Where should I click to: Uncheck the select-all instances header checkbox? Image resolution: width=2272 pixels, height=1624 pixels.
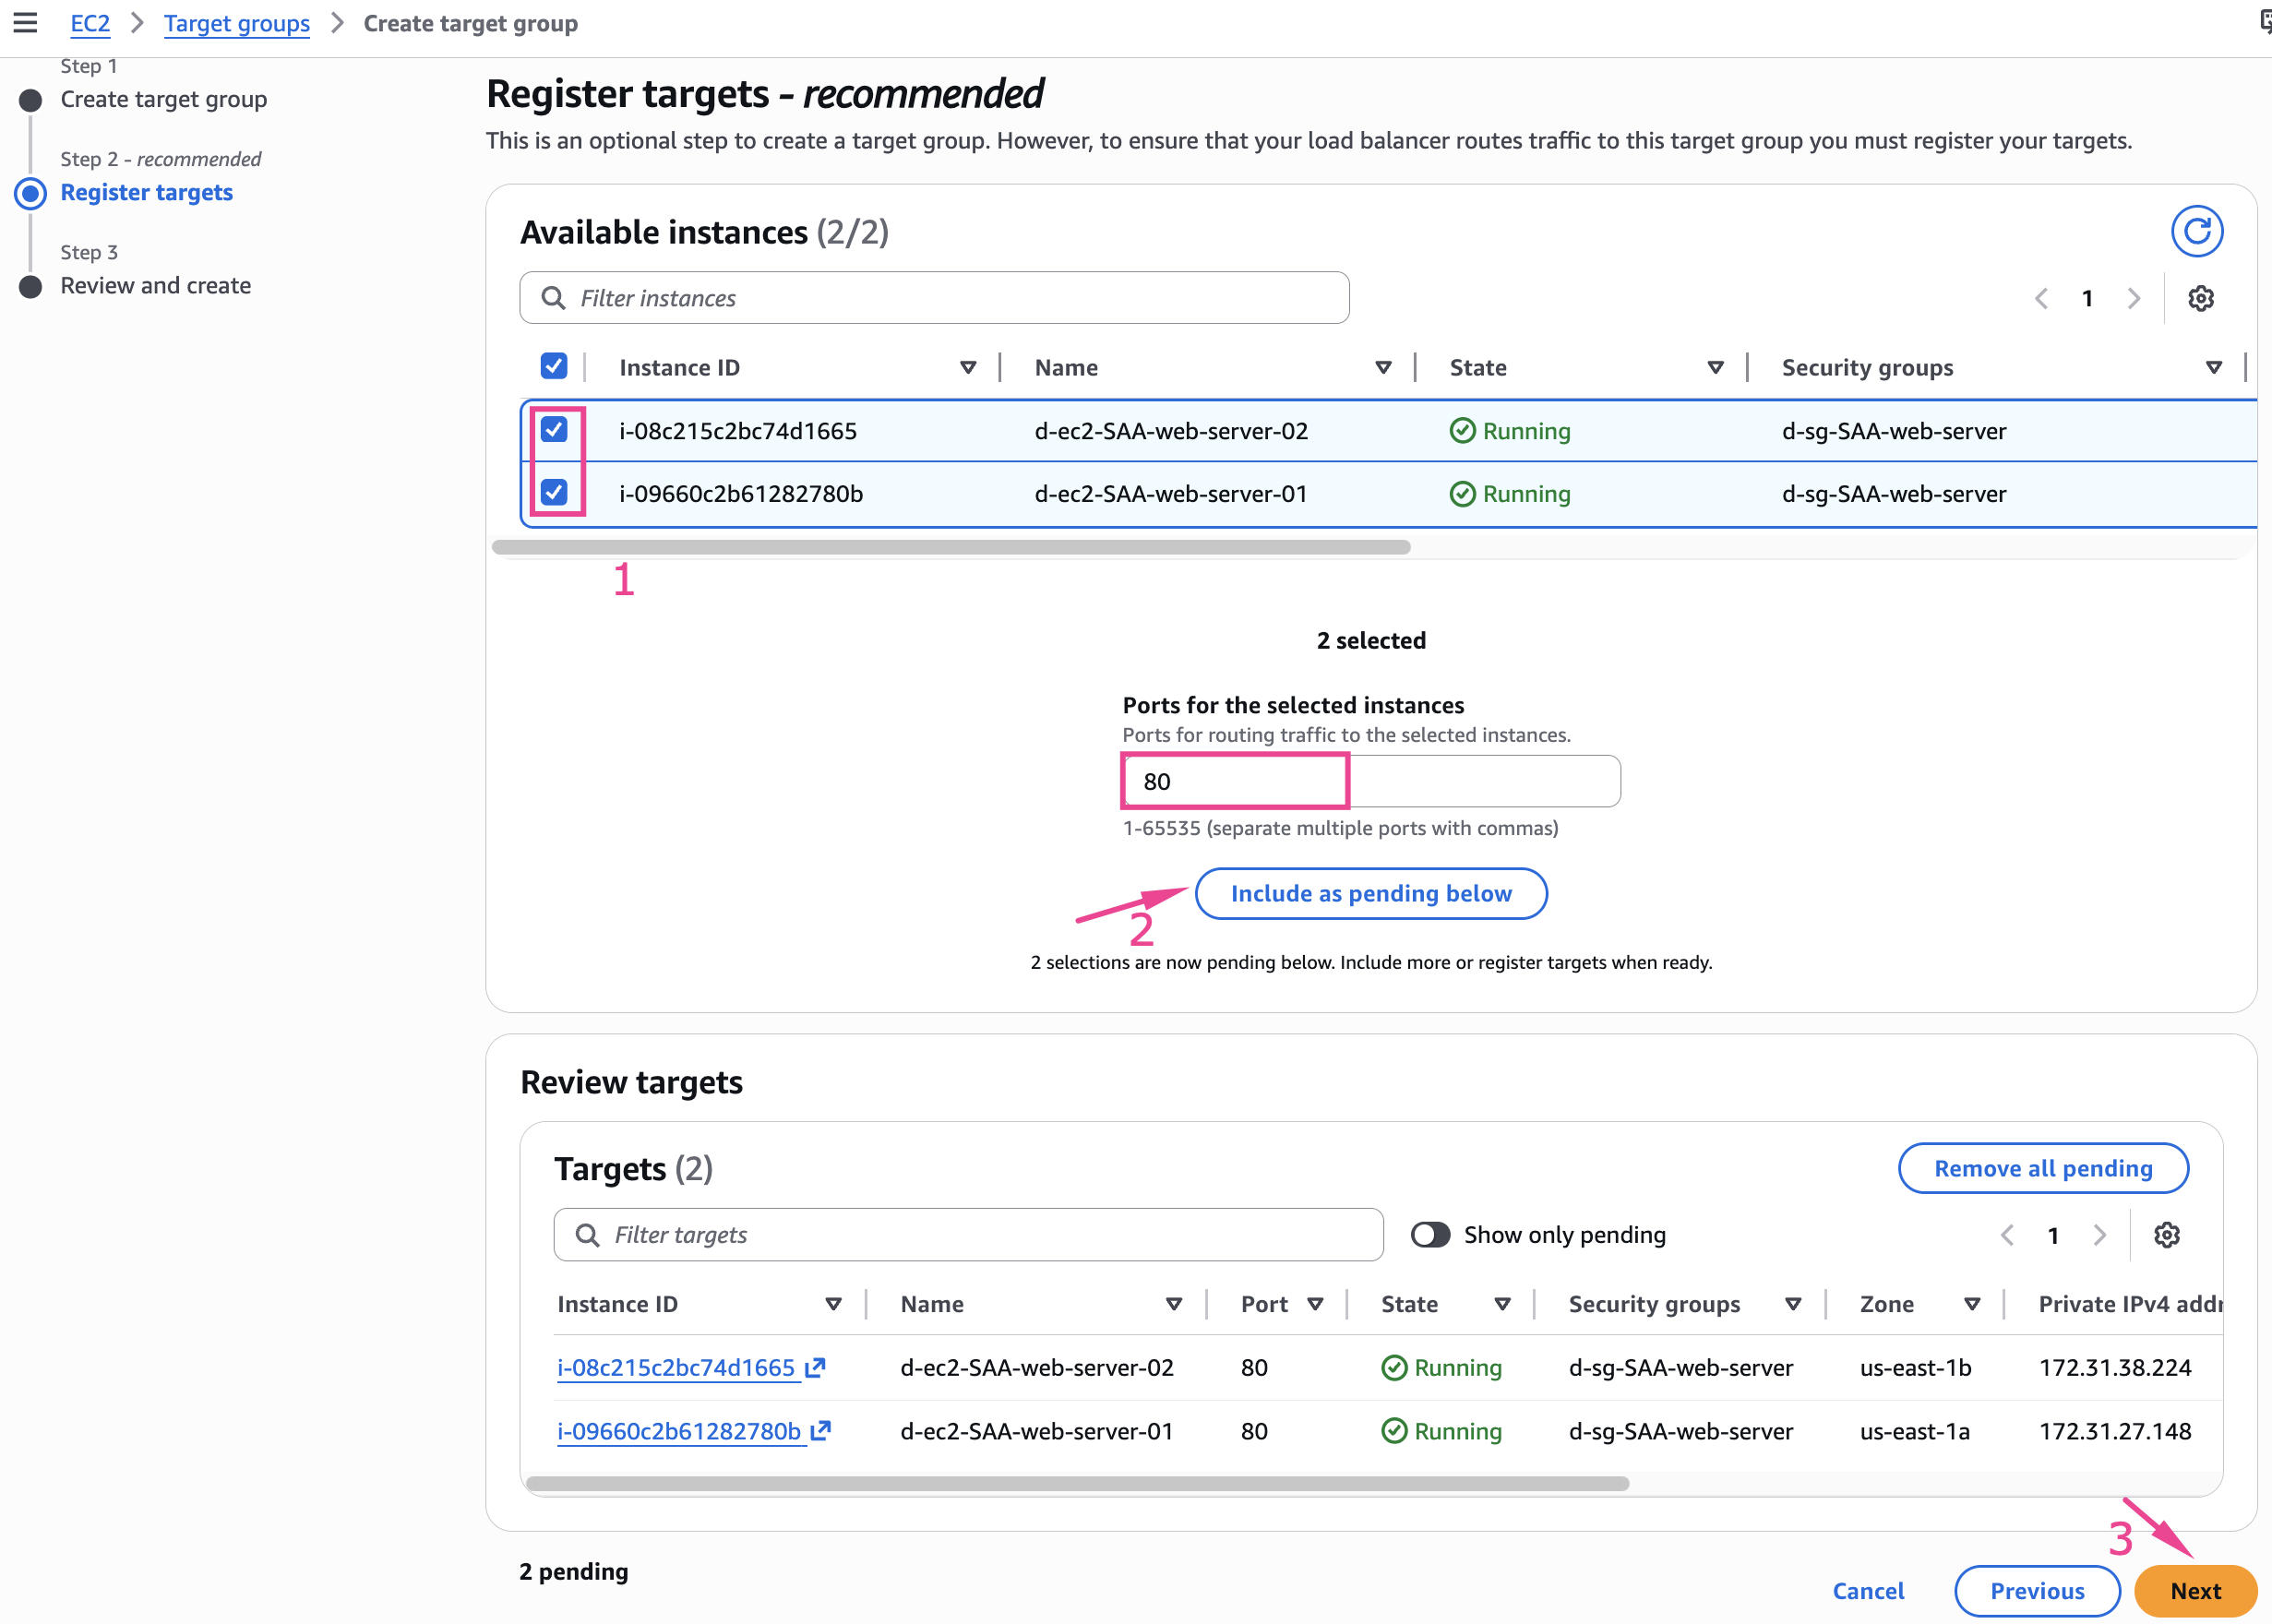tap(554, 367)
